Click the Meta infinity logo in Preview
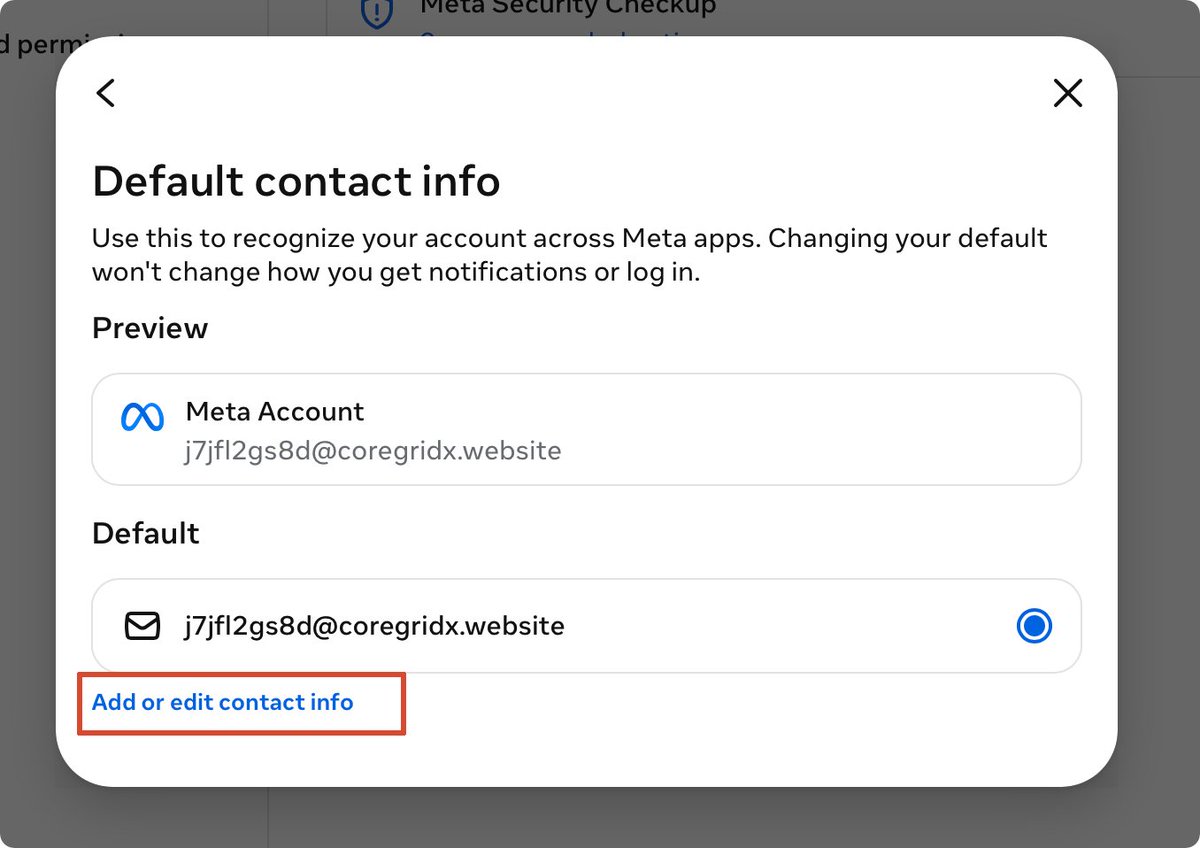Screen dimensions: 1200x848 point(142,417)
